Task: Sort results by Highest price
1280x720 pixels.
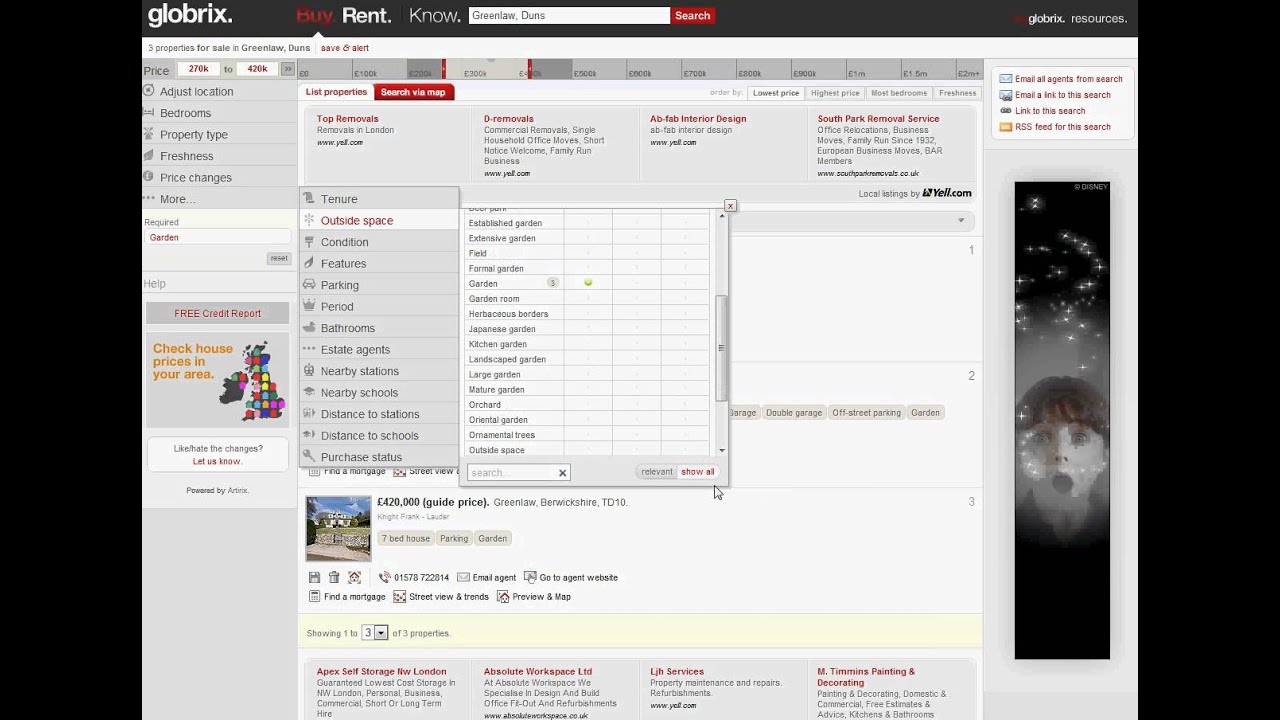Action: (x=835, y=93)
